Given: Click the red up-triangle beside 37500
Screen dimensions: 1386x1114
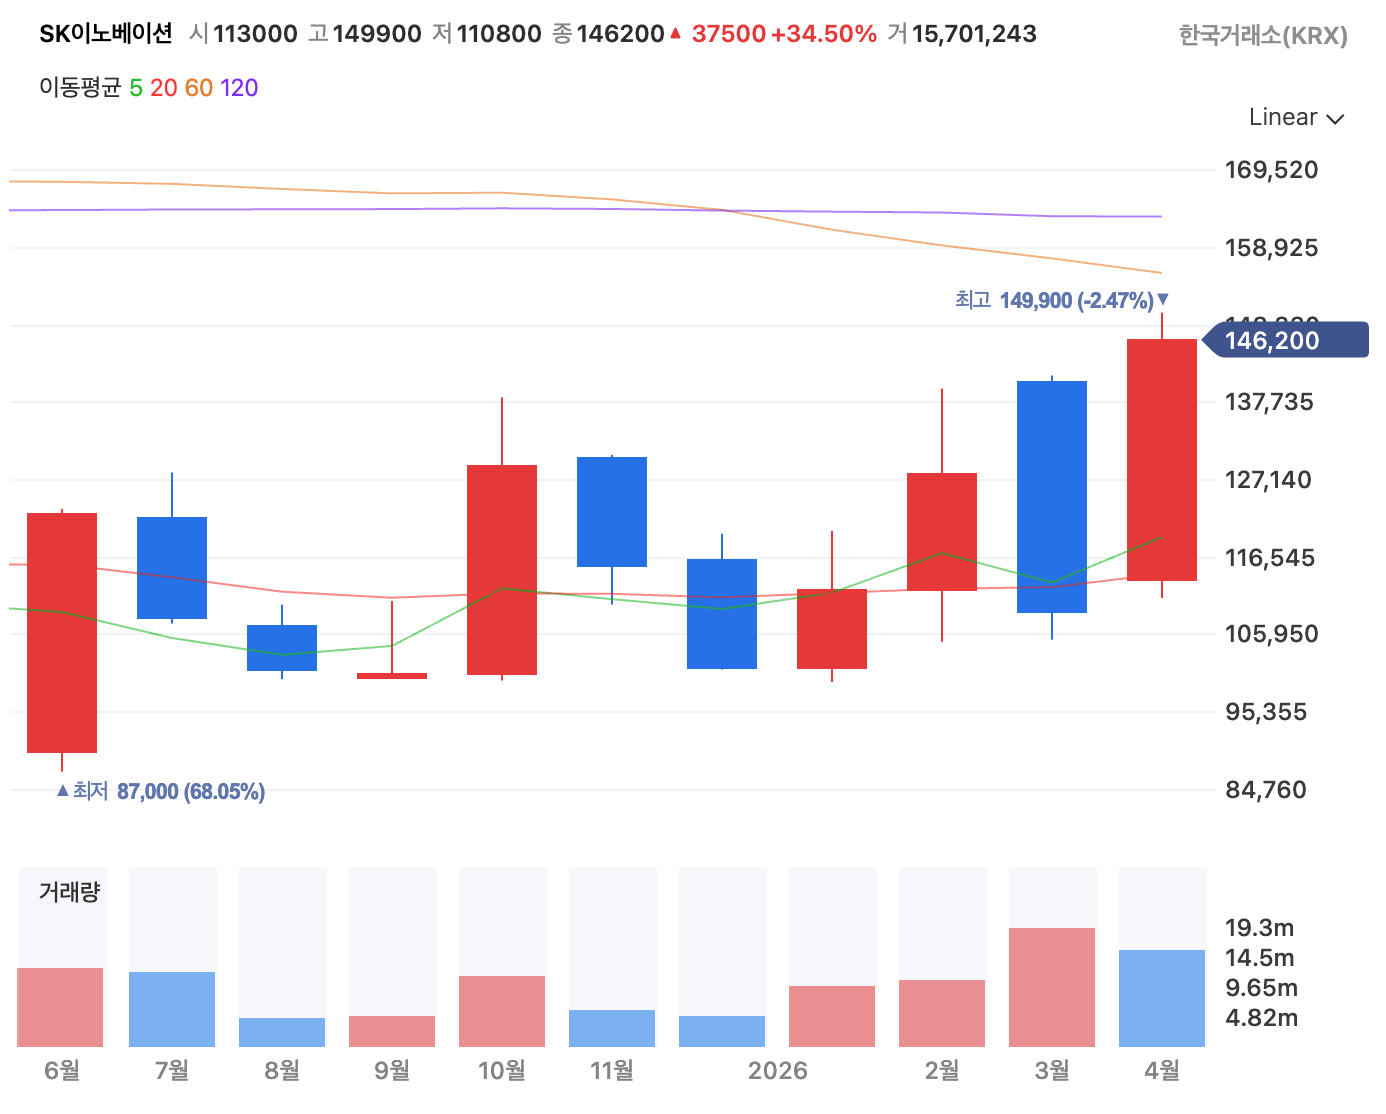Looking at the screenshot, I should point(675,34).
